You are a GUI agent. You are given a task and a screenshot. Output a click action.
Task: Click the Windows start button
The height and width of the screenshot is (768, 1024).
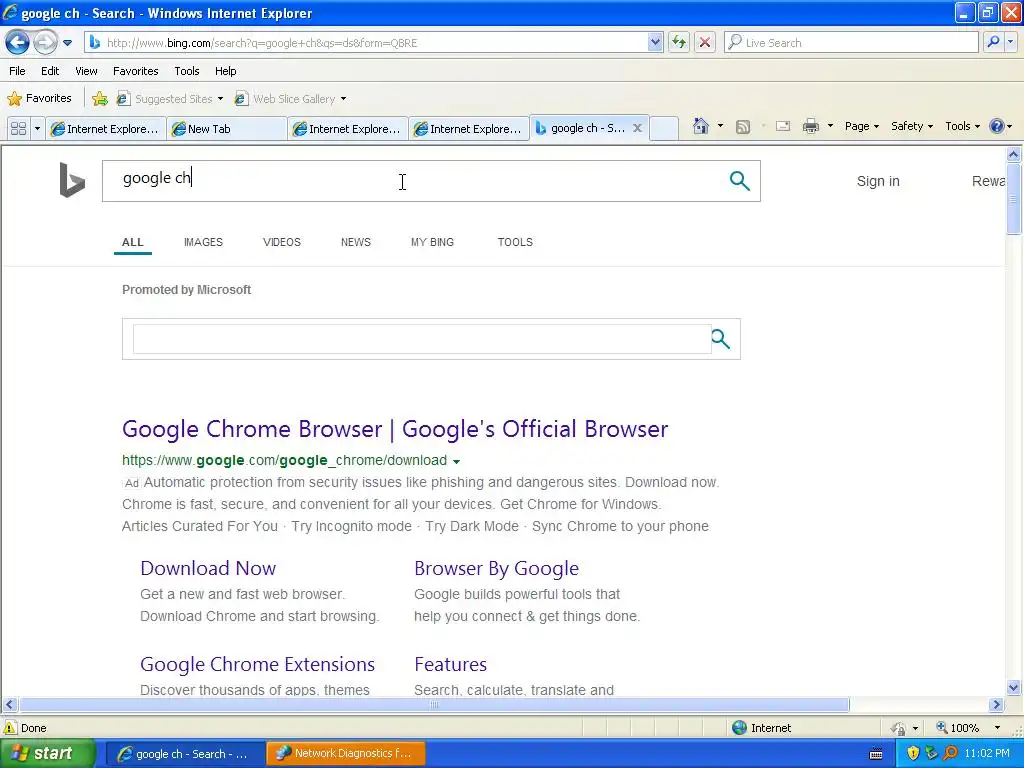tap(47, 753)
